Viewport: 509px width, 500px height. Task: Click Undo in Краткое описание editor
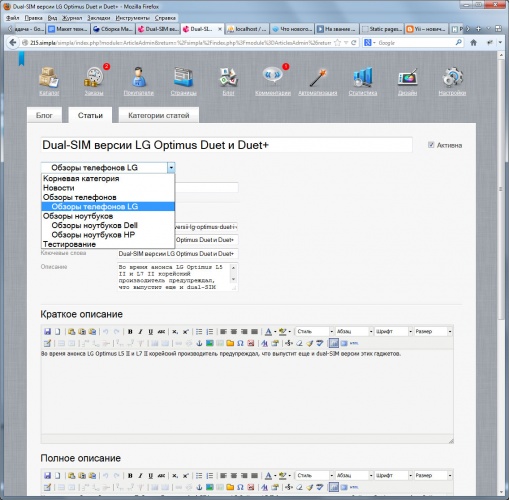click(x=106, y=331)
